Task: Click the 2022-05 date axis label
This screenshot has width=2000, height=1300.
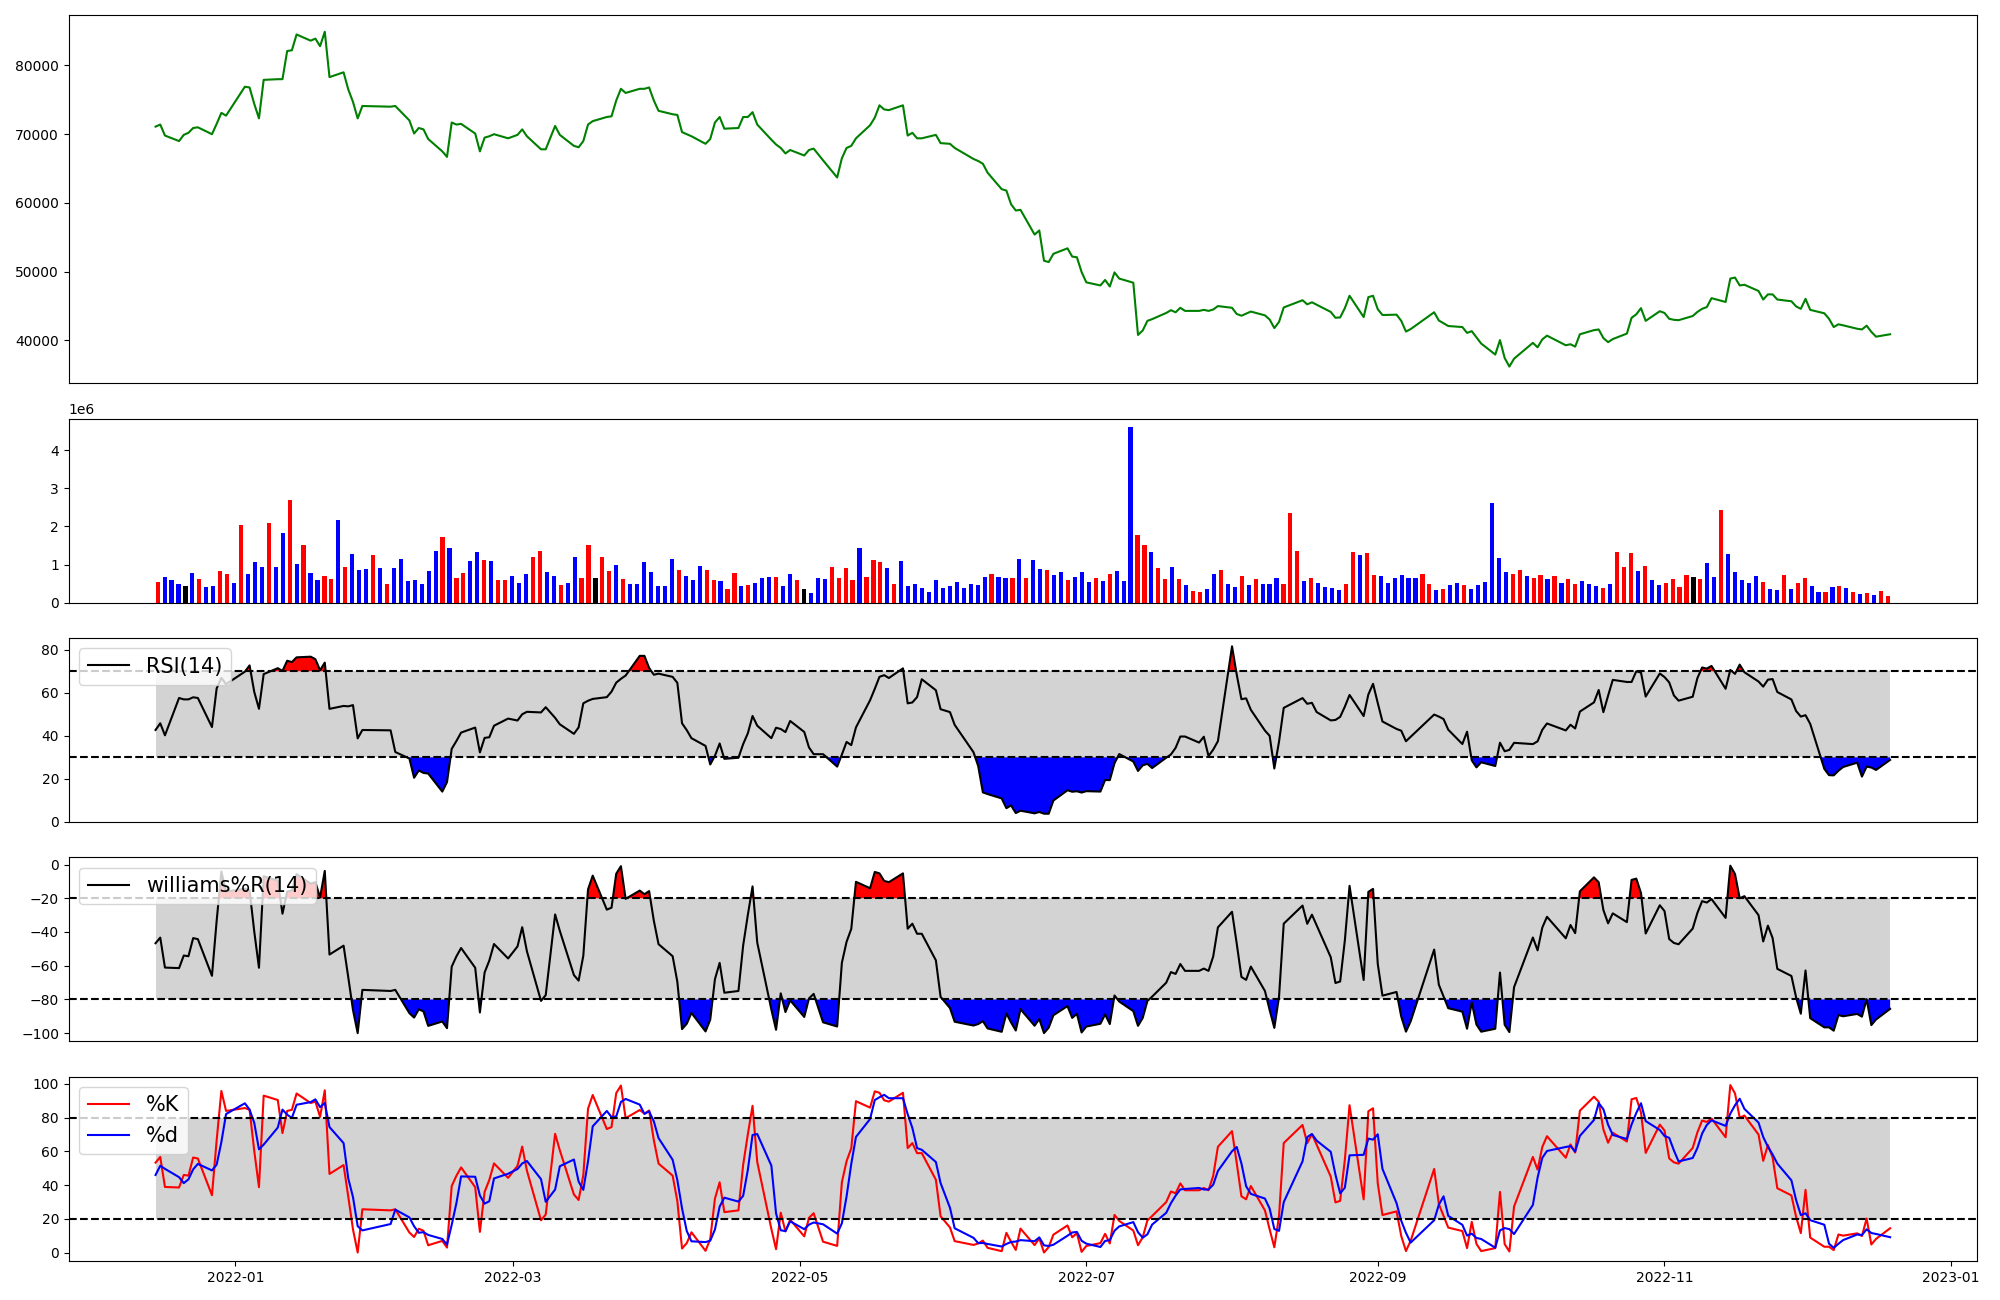Action: (800, 1277)
